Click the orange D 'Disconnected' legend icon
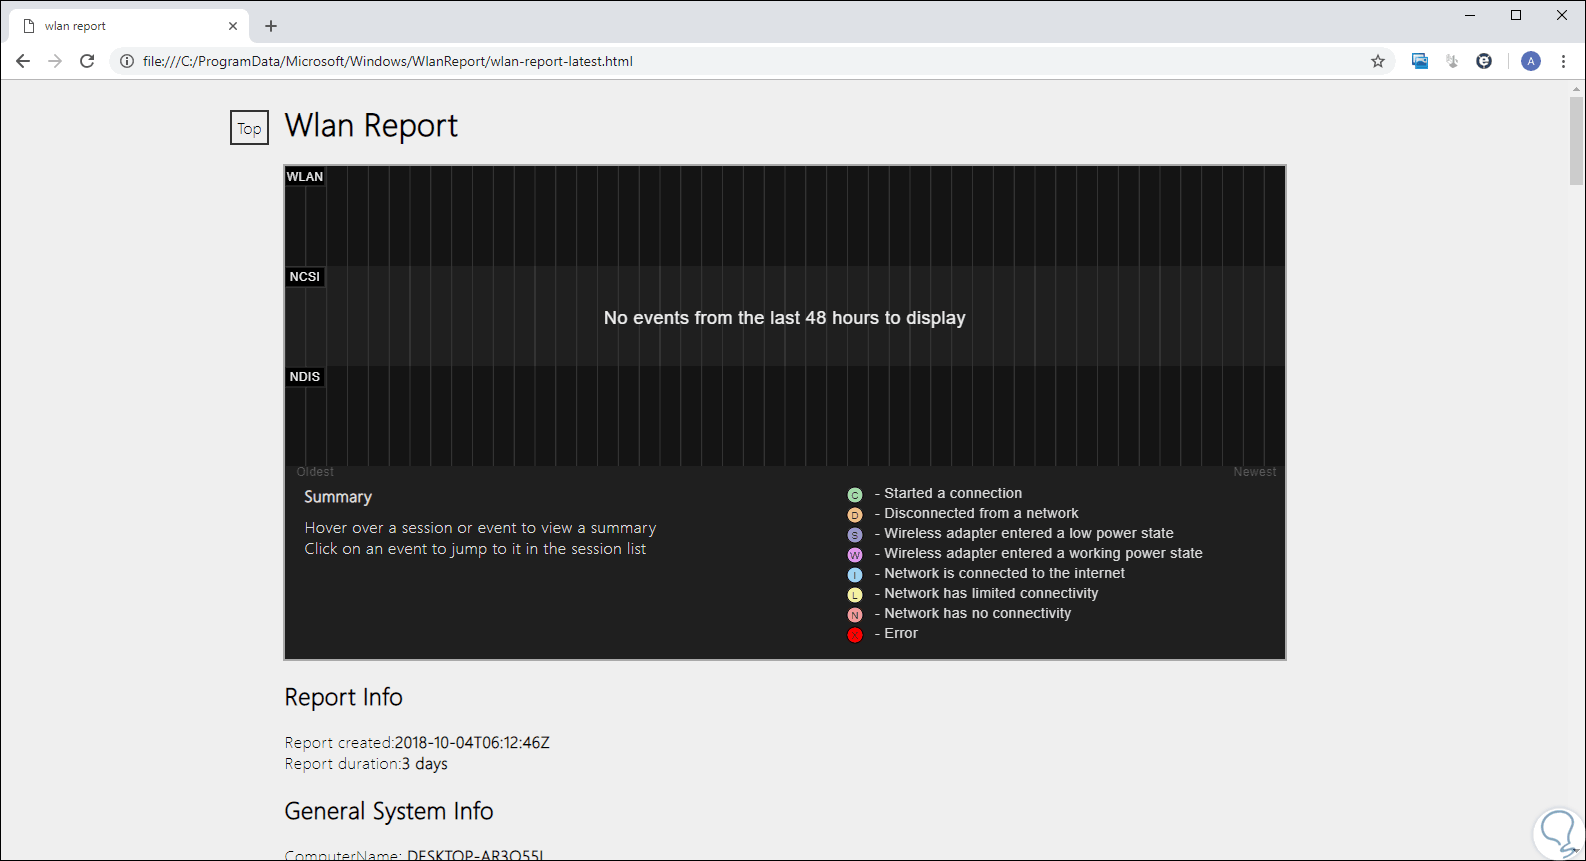Viewport: 1586px width, 861px height. coord(855,515)
